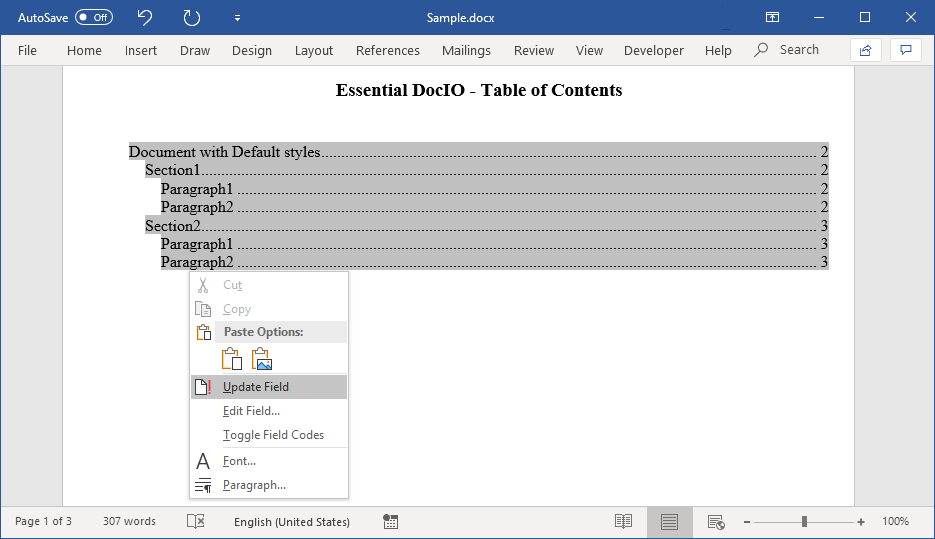Choose Keep Source Formatting paste icon
Screen dimensions: 935x539
(x=231, y=359)
